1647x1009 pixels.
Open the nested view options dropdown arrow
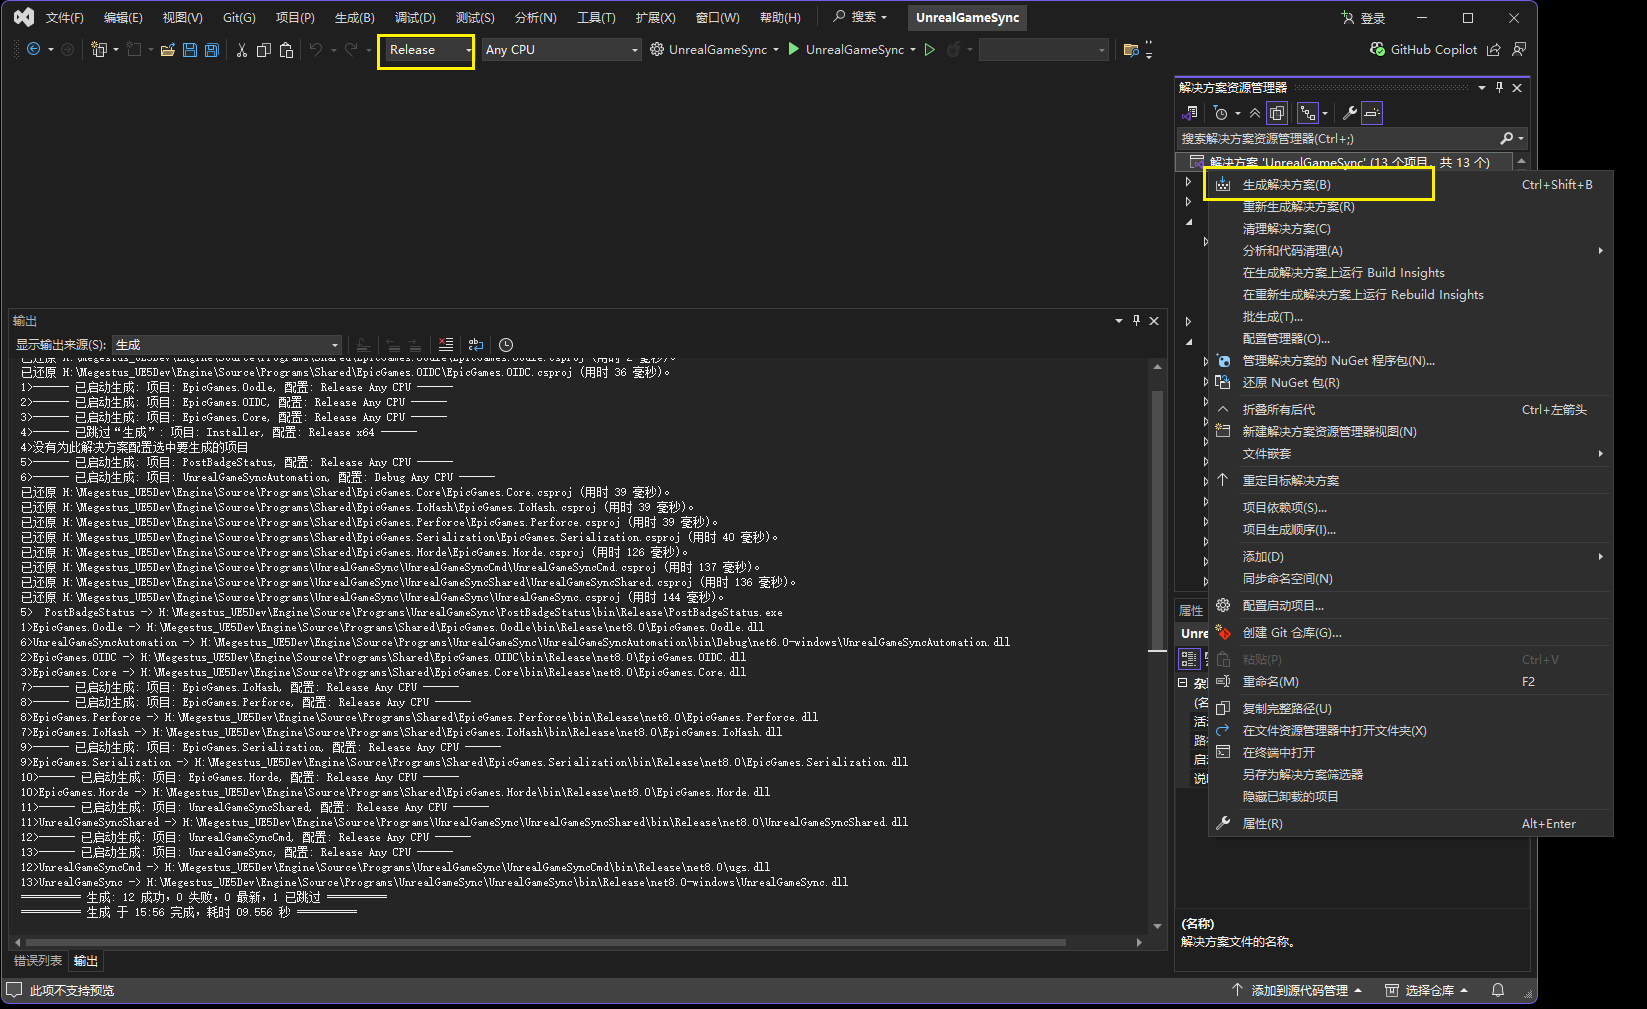click(1327, 113)
